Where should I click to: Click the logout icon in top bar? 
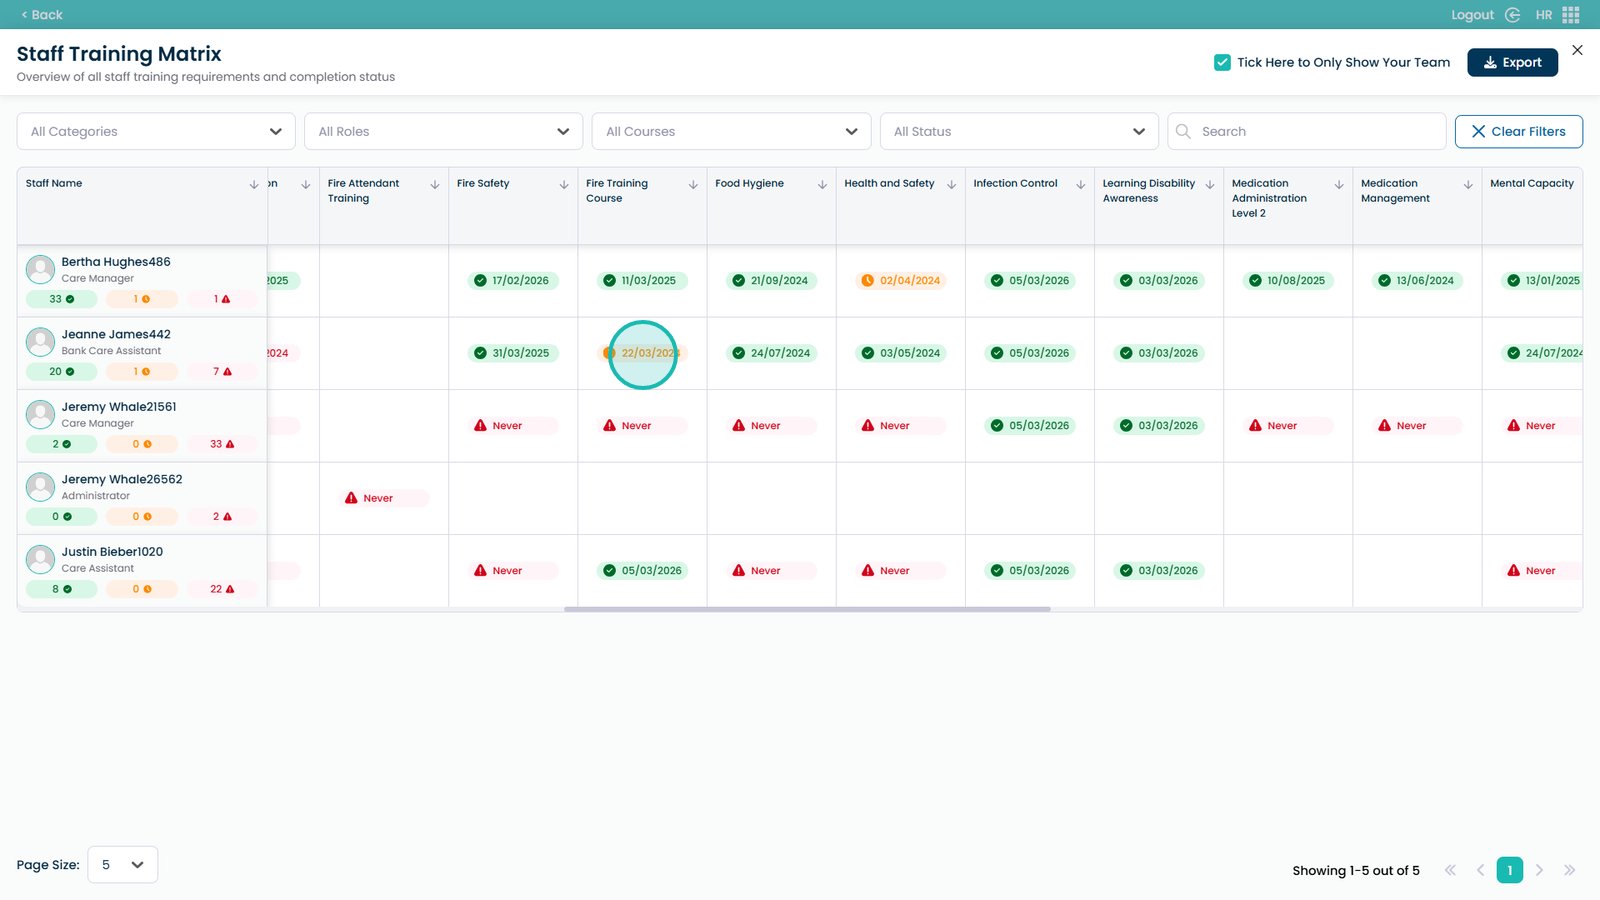click(1512, 15)
